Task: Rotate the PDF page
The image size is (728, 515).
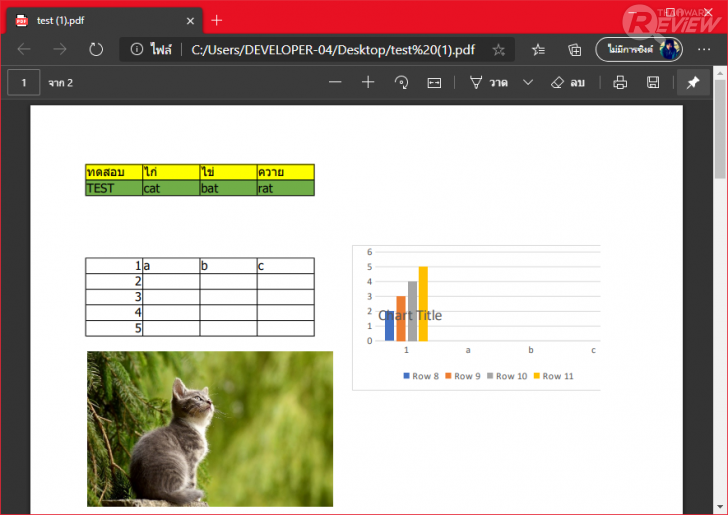Action: [401, 83]
